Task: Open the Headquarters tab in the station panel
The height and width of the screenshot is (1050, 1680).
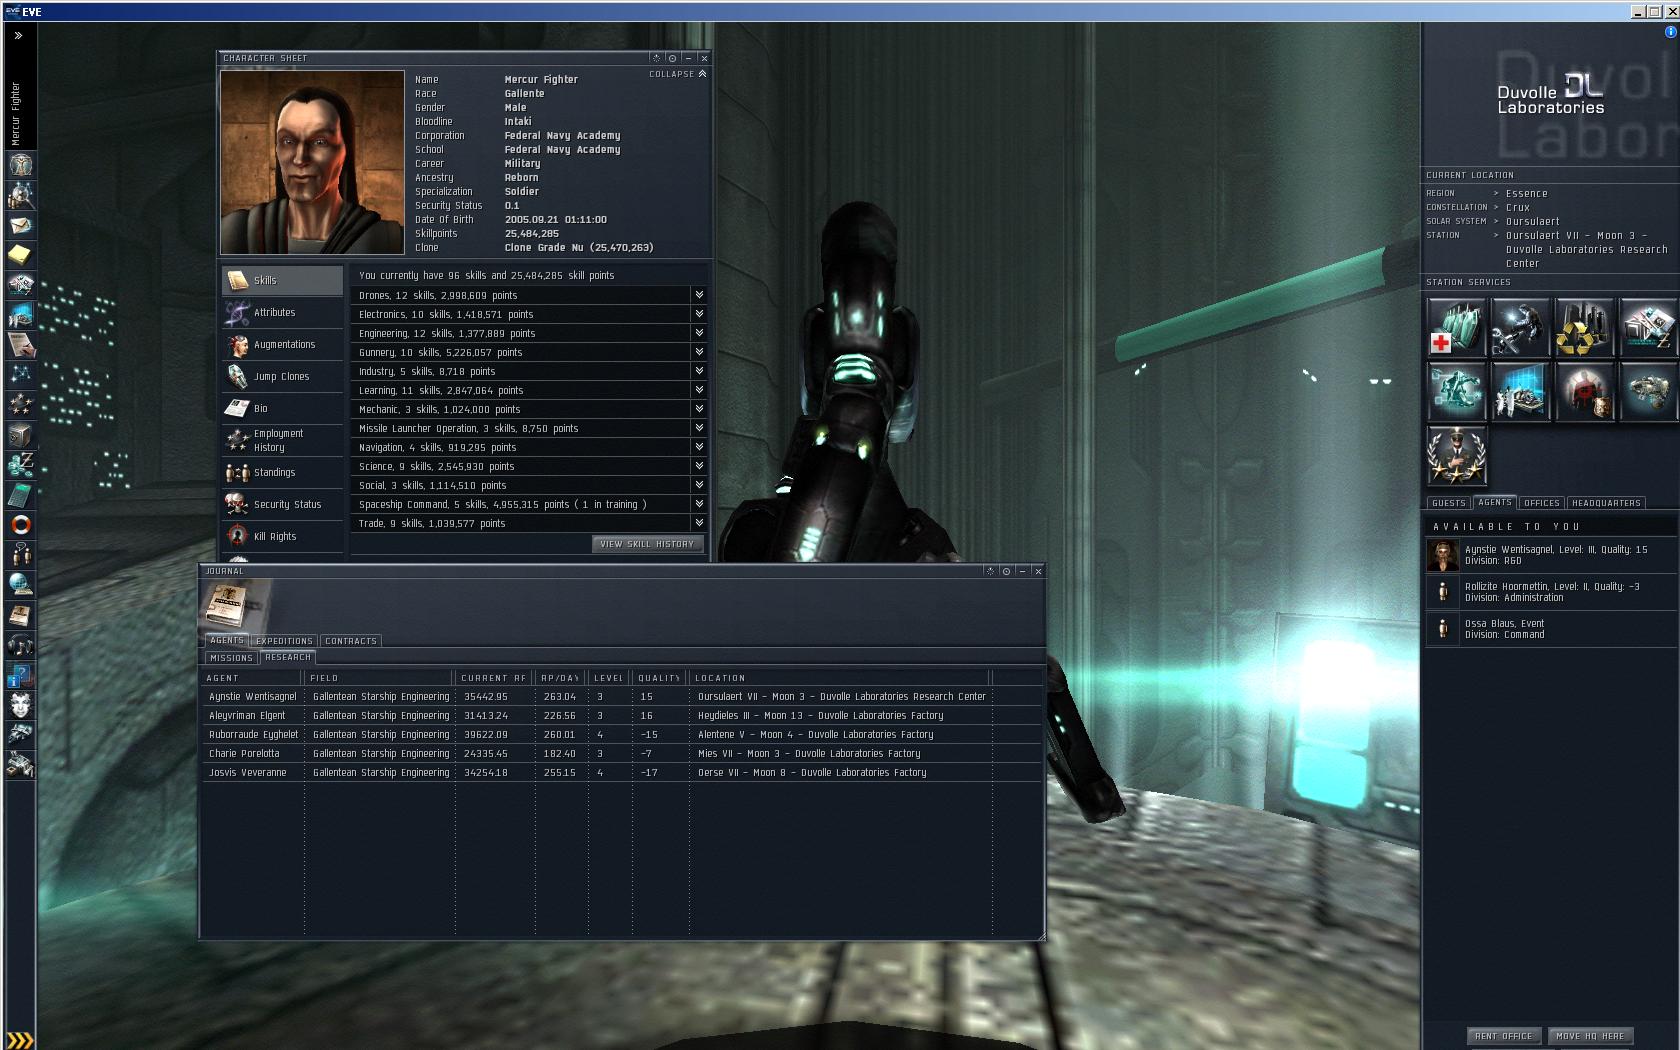Action: (1606, 503)
